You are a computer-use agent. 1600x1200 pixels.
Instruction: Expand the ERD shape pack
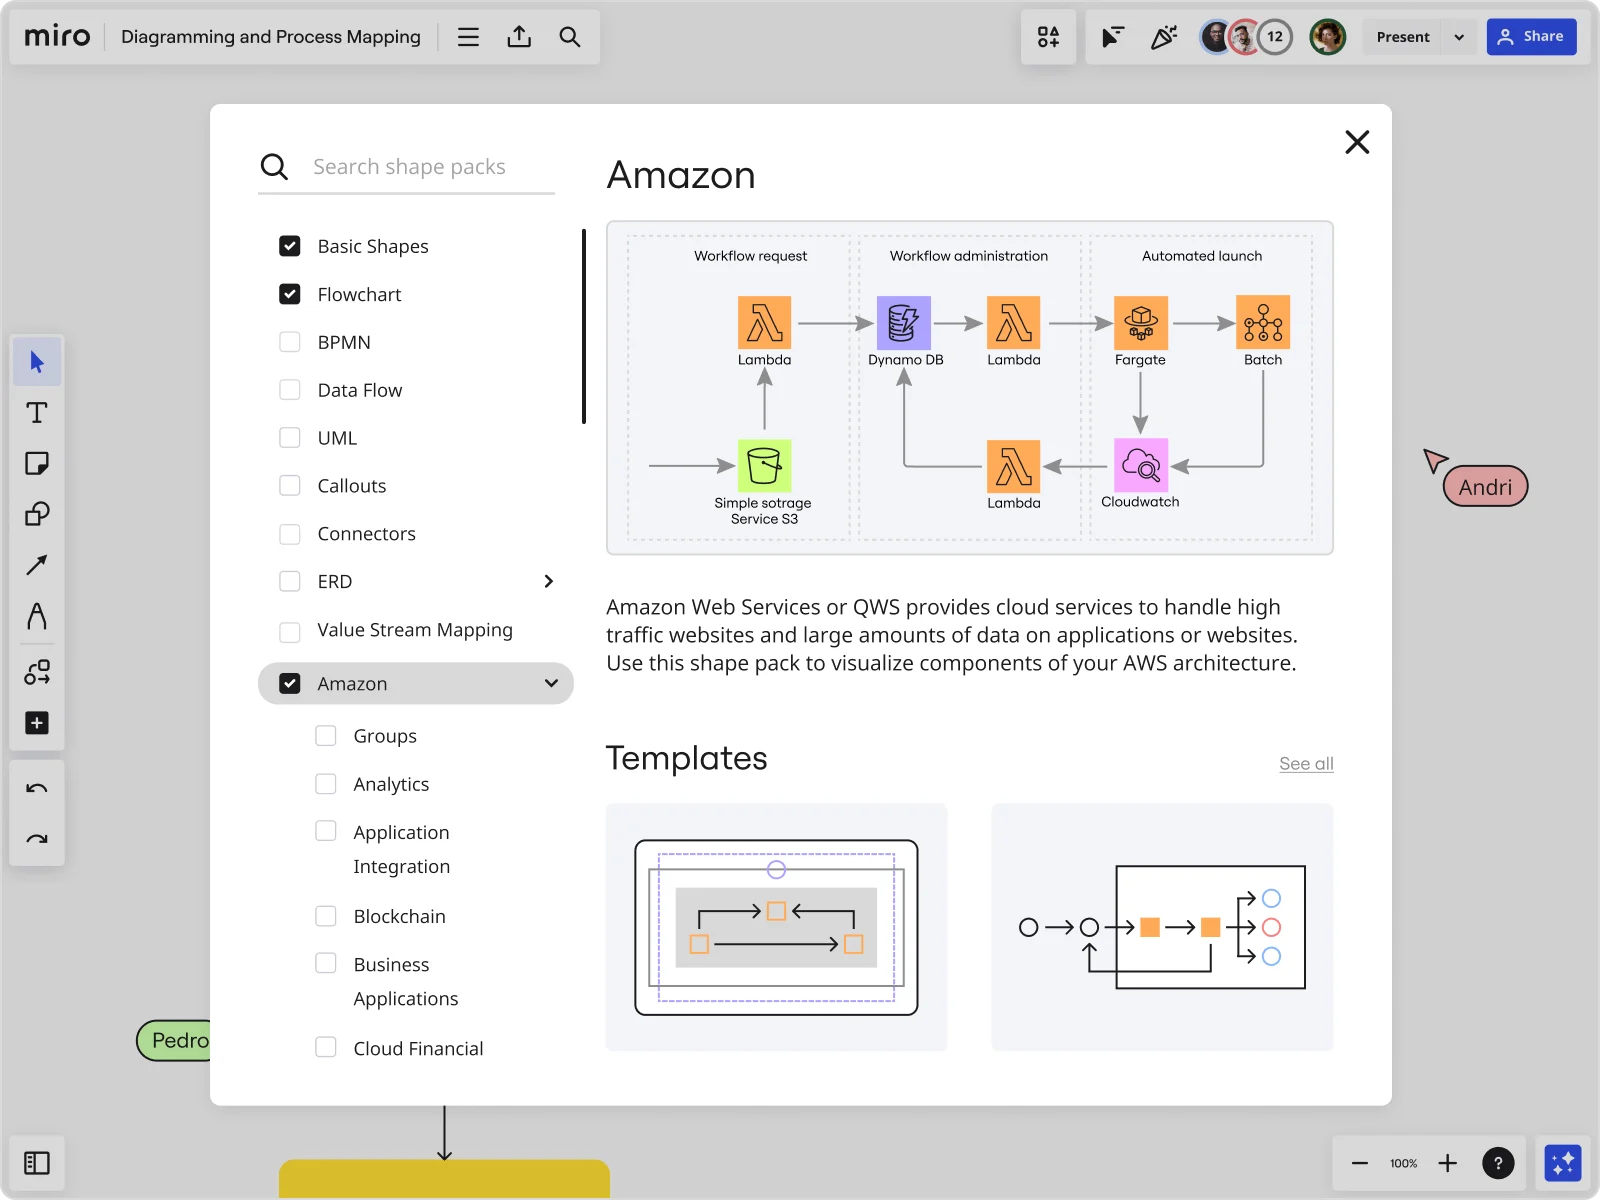(548, 581)
